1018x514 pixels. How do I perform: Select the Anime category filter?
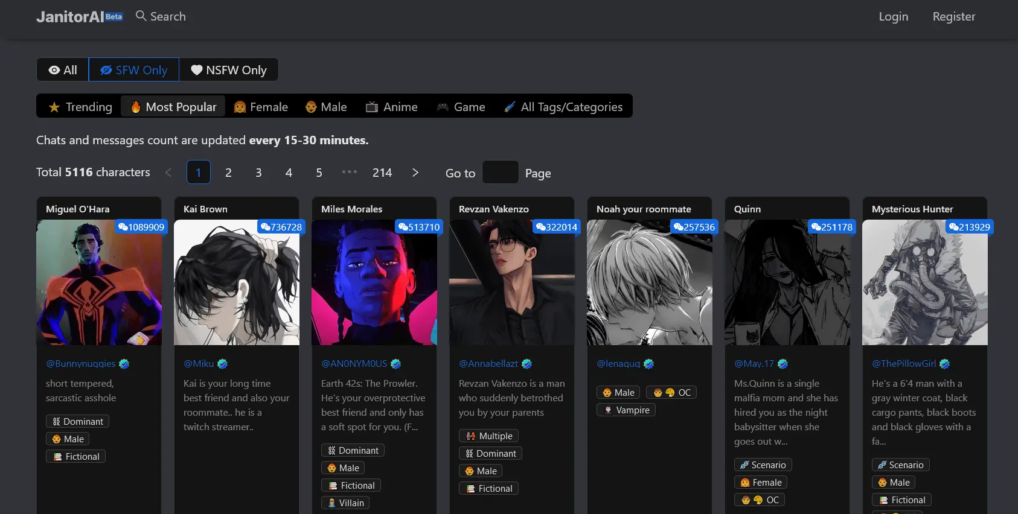pos(391,107)
